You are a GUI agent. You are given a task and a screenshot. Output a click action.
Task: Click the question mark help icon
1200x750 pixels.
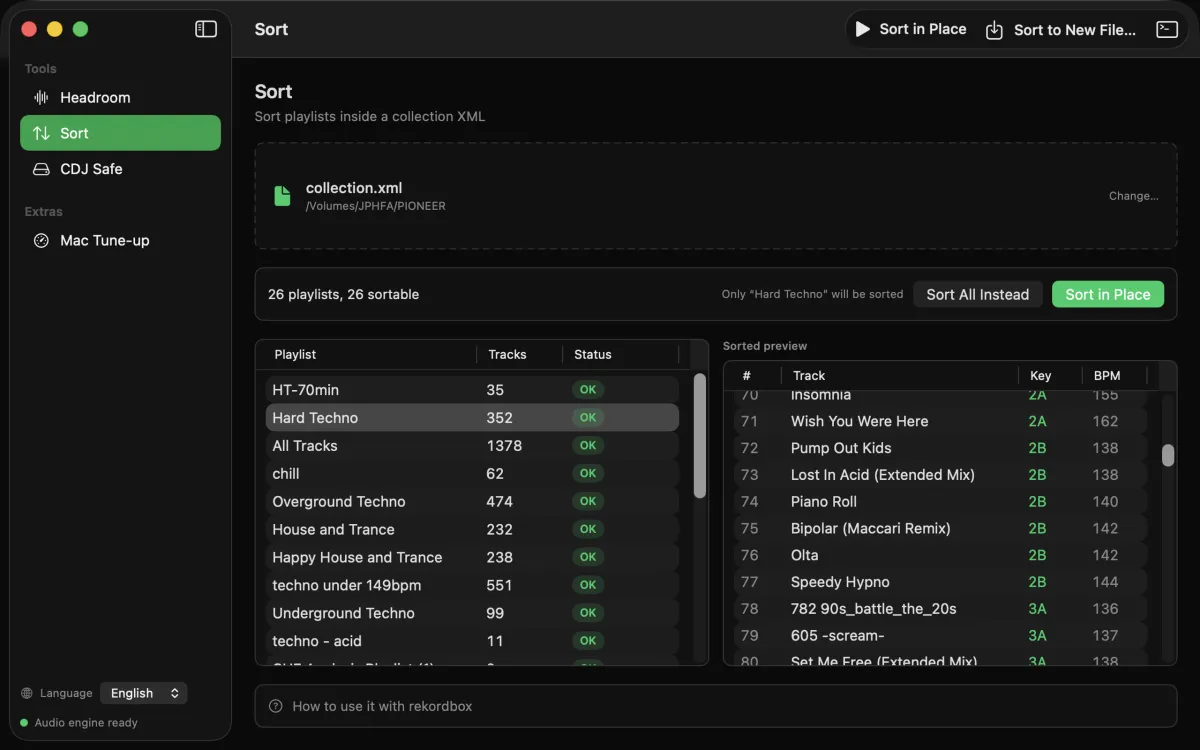tap(276, 706)
